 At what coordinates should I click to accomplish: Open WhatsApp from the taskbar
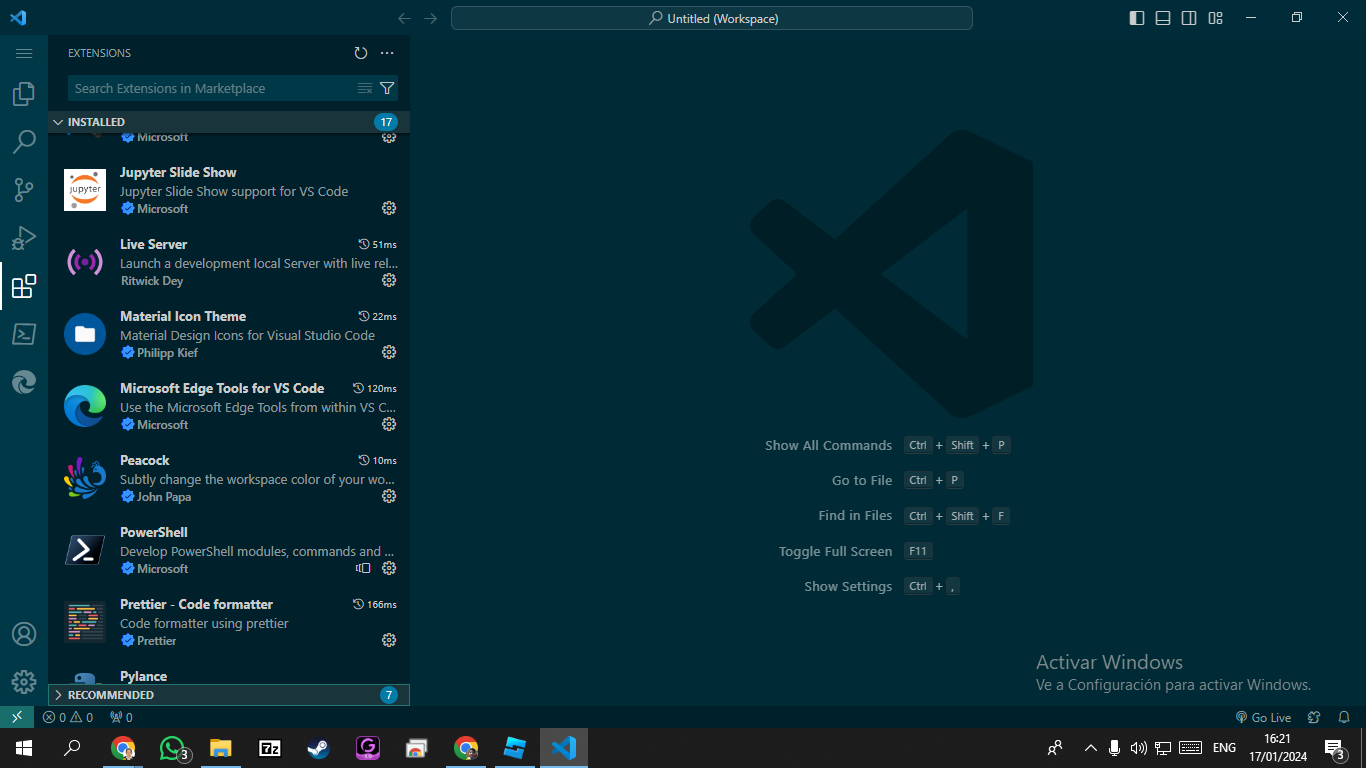coord(174,748)
